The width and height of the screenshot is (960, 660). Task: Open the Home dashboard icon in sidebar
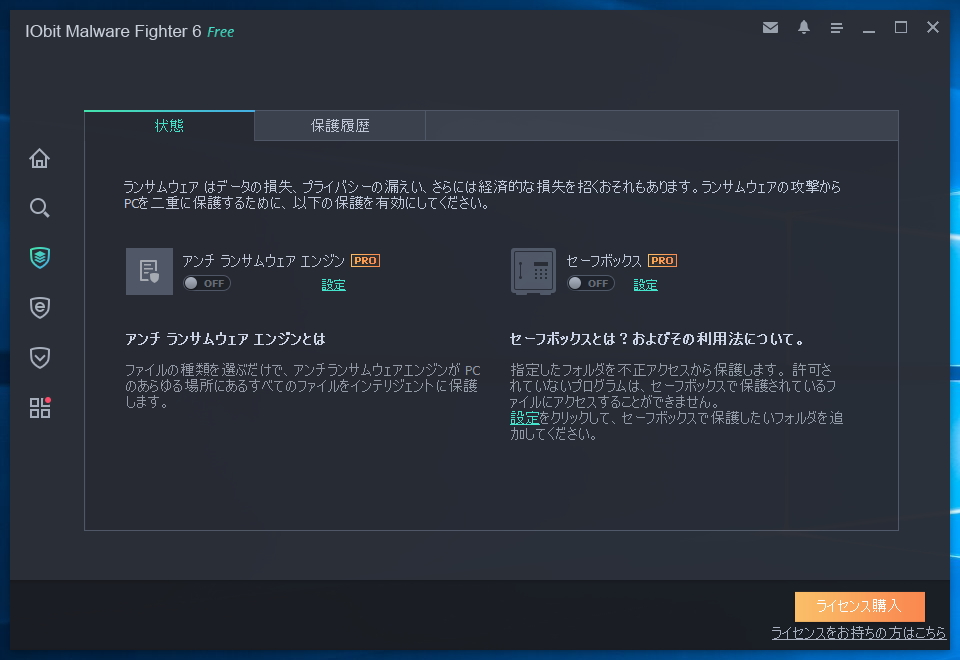point(39,158)
